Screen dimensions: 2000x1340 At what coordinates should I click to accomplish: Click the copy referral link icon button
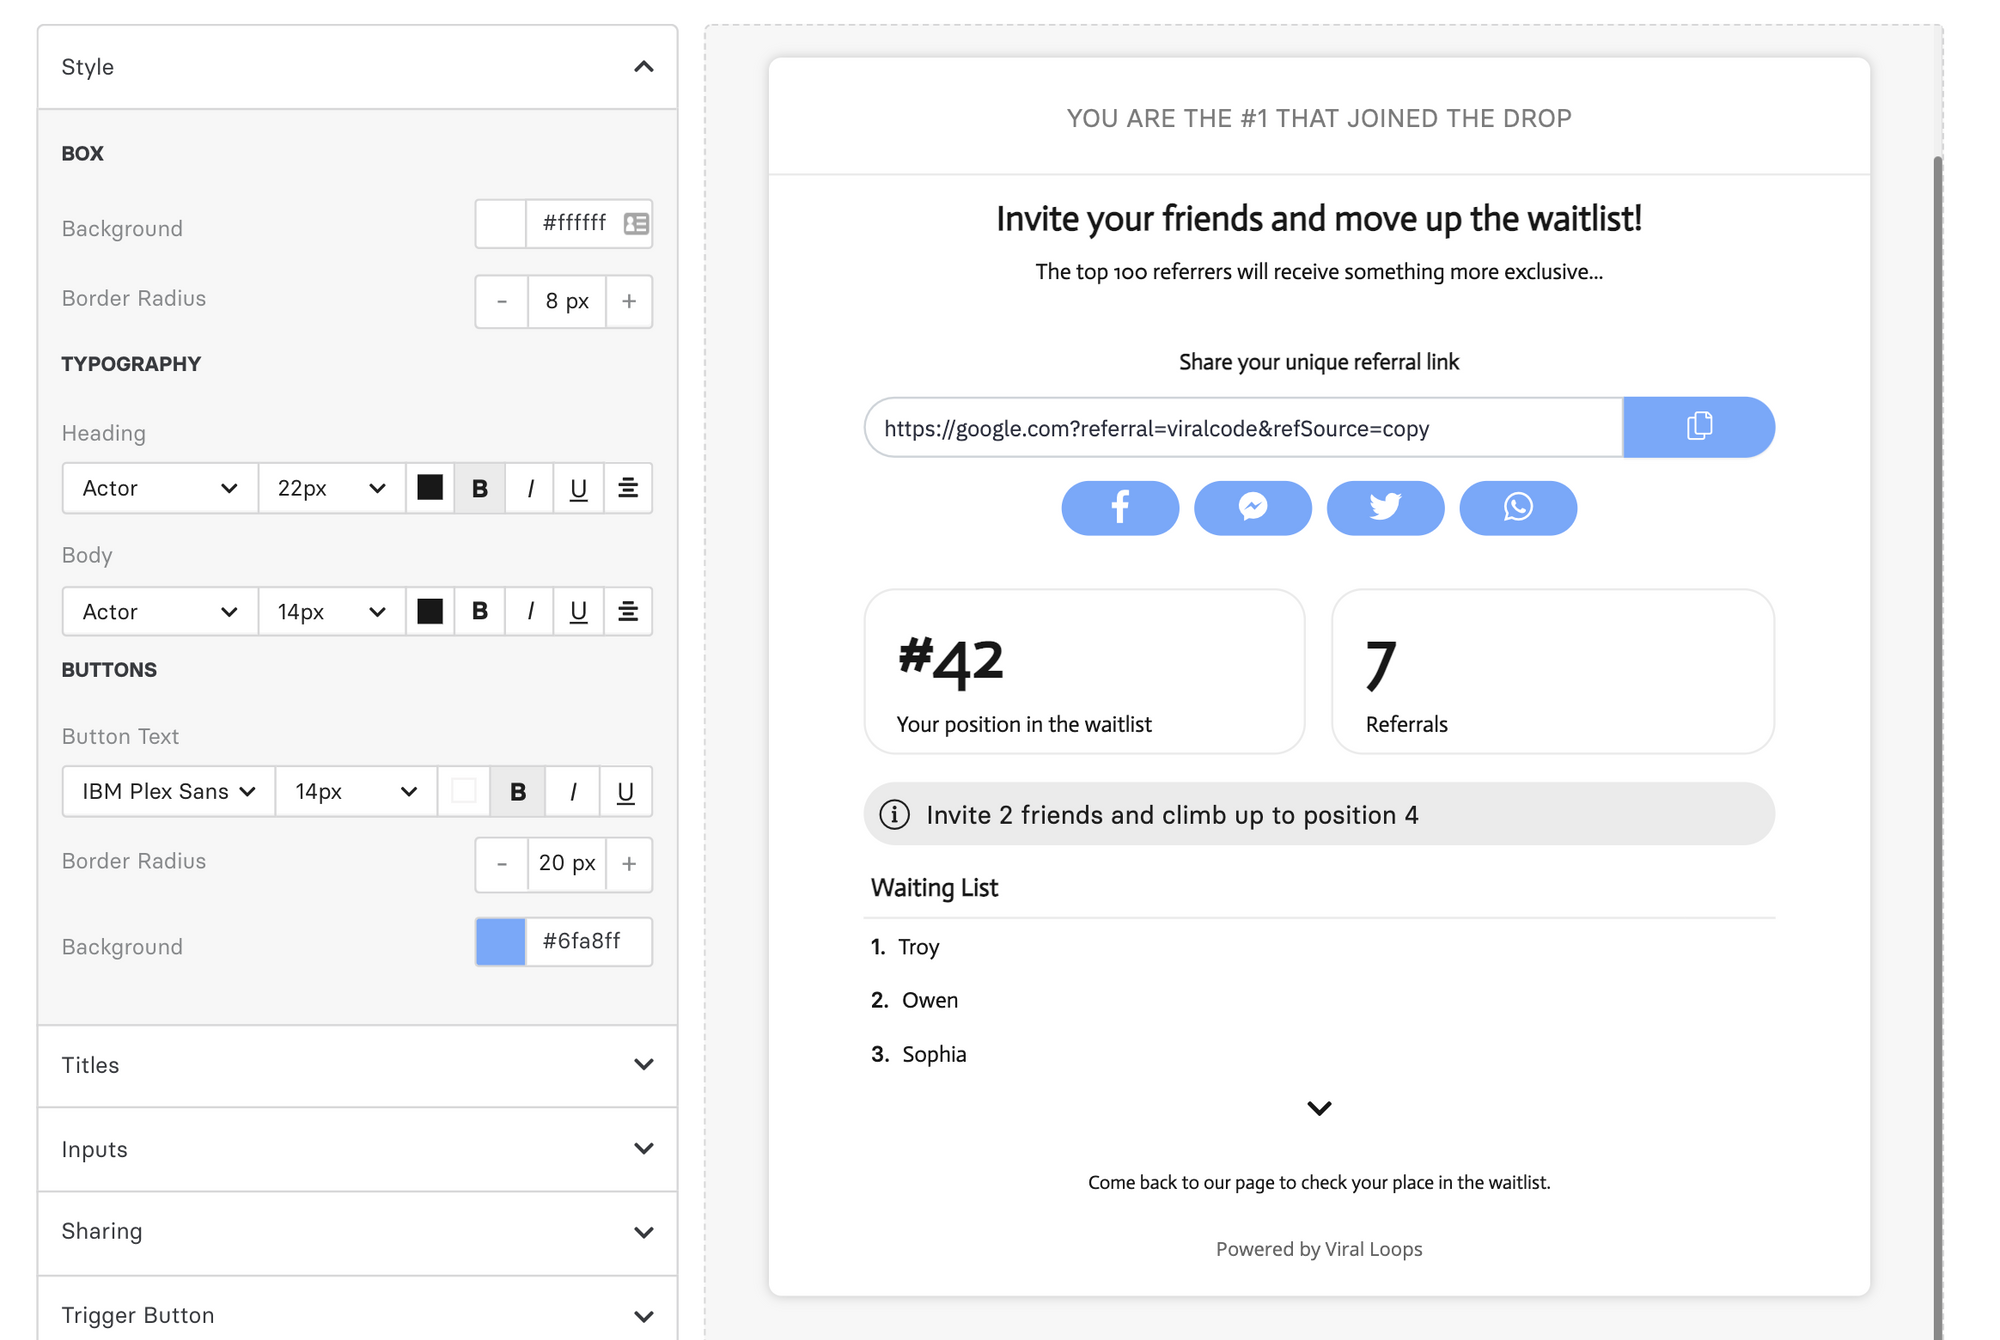tap(1698, 427)
